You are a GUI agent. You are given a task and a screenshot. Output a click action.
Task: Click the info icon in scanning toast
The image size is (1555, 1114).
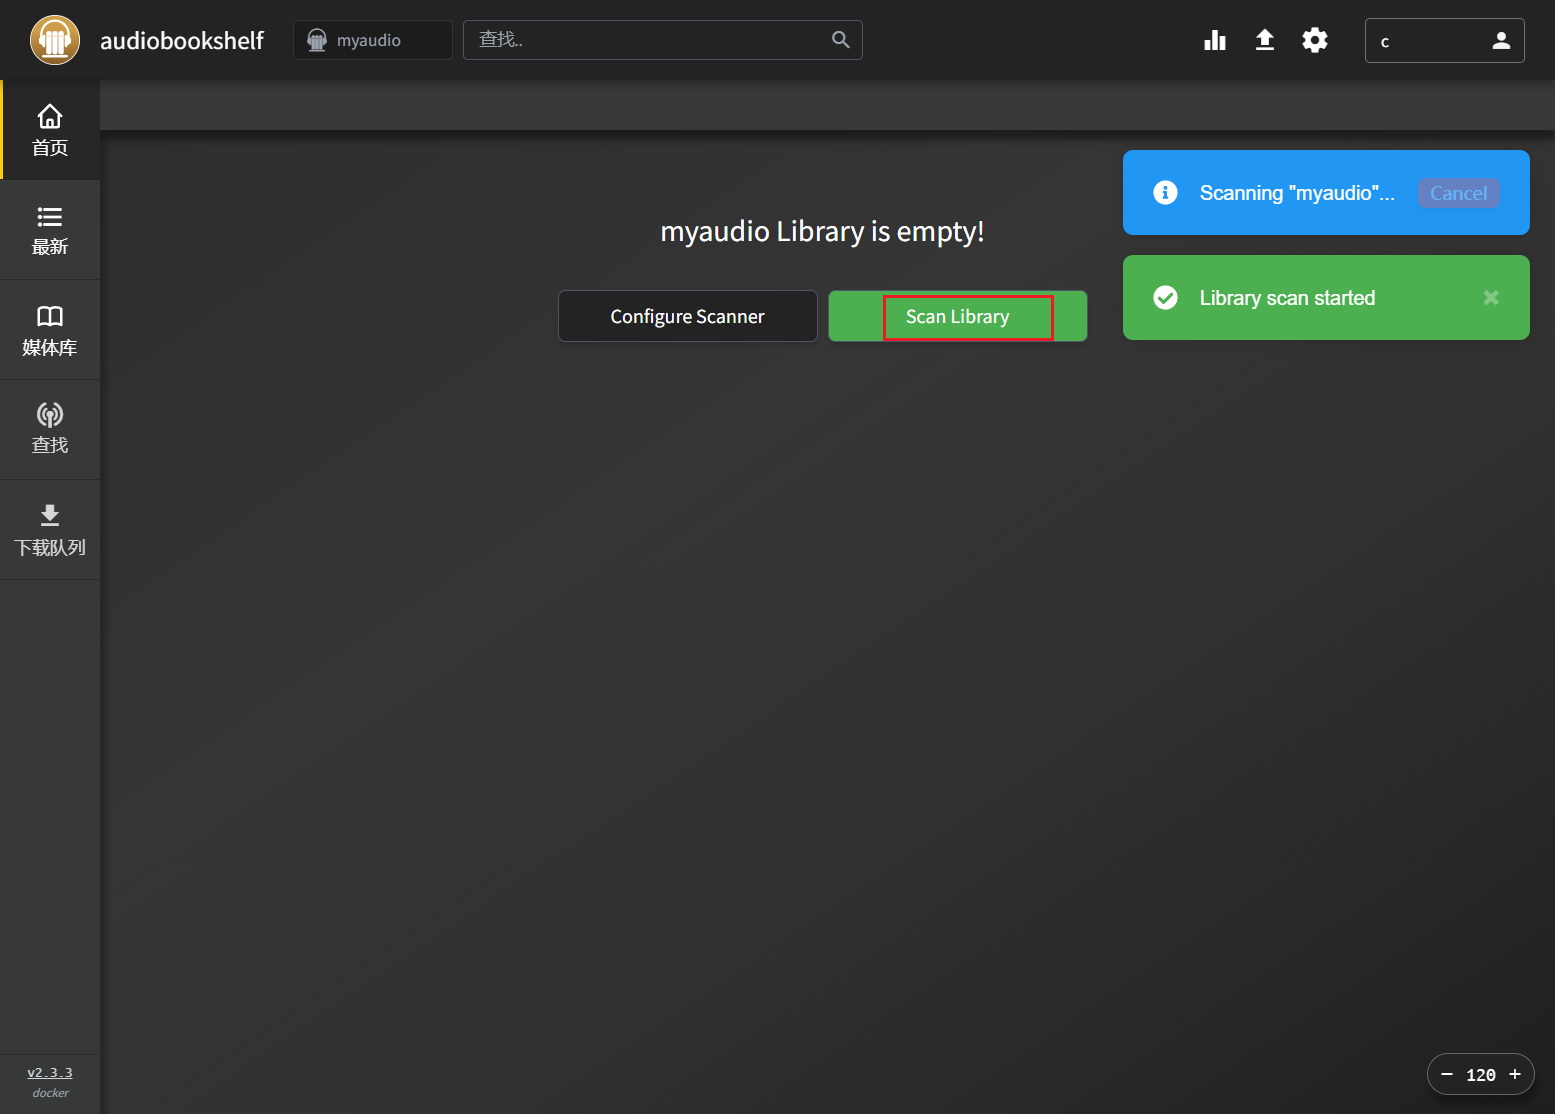[1165, 192]
